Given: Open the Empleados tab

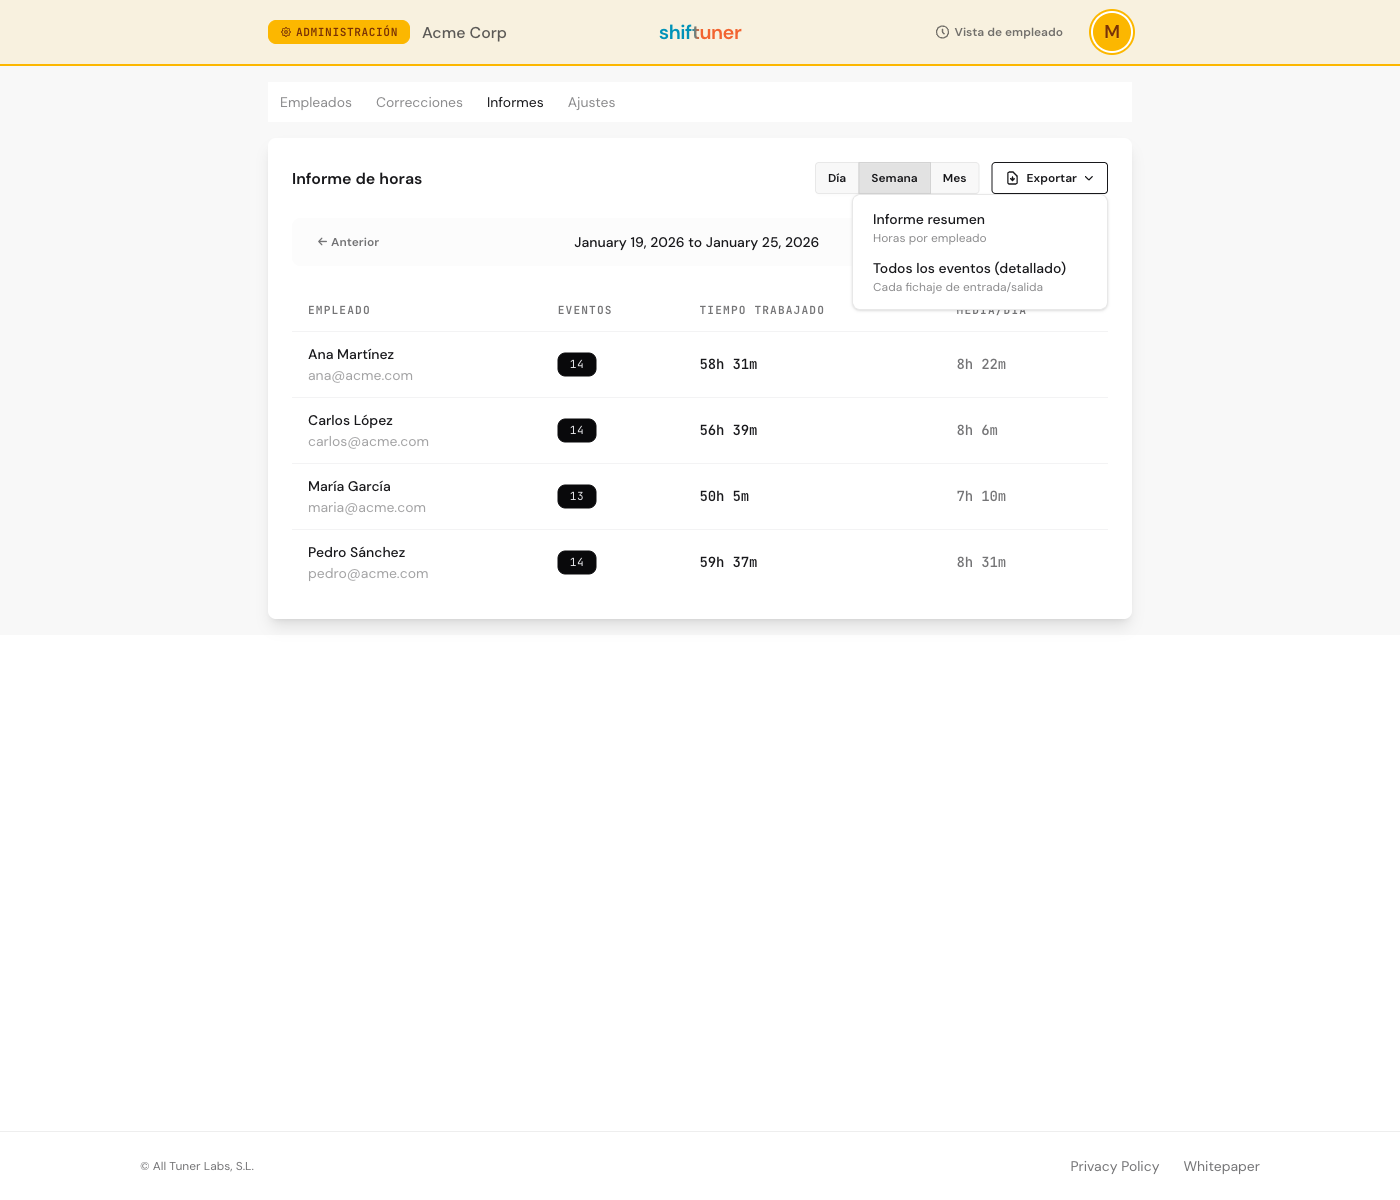Looking at the screenshot, I should tap(316, 102).
